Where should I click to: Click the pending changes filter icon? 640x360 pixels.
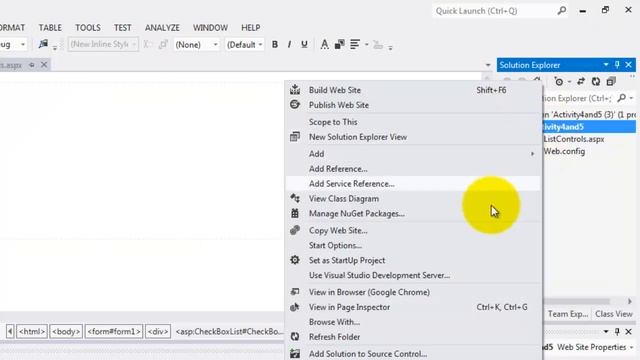pos(559,82)
